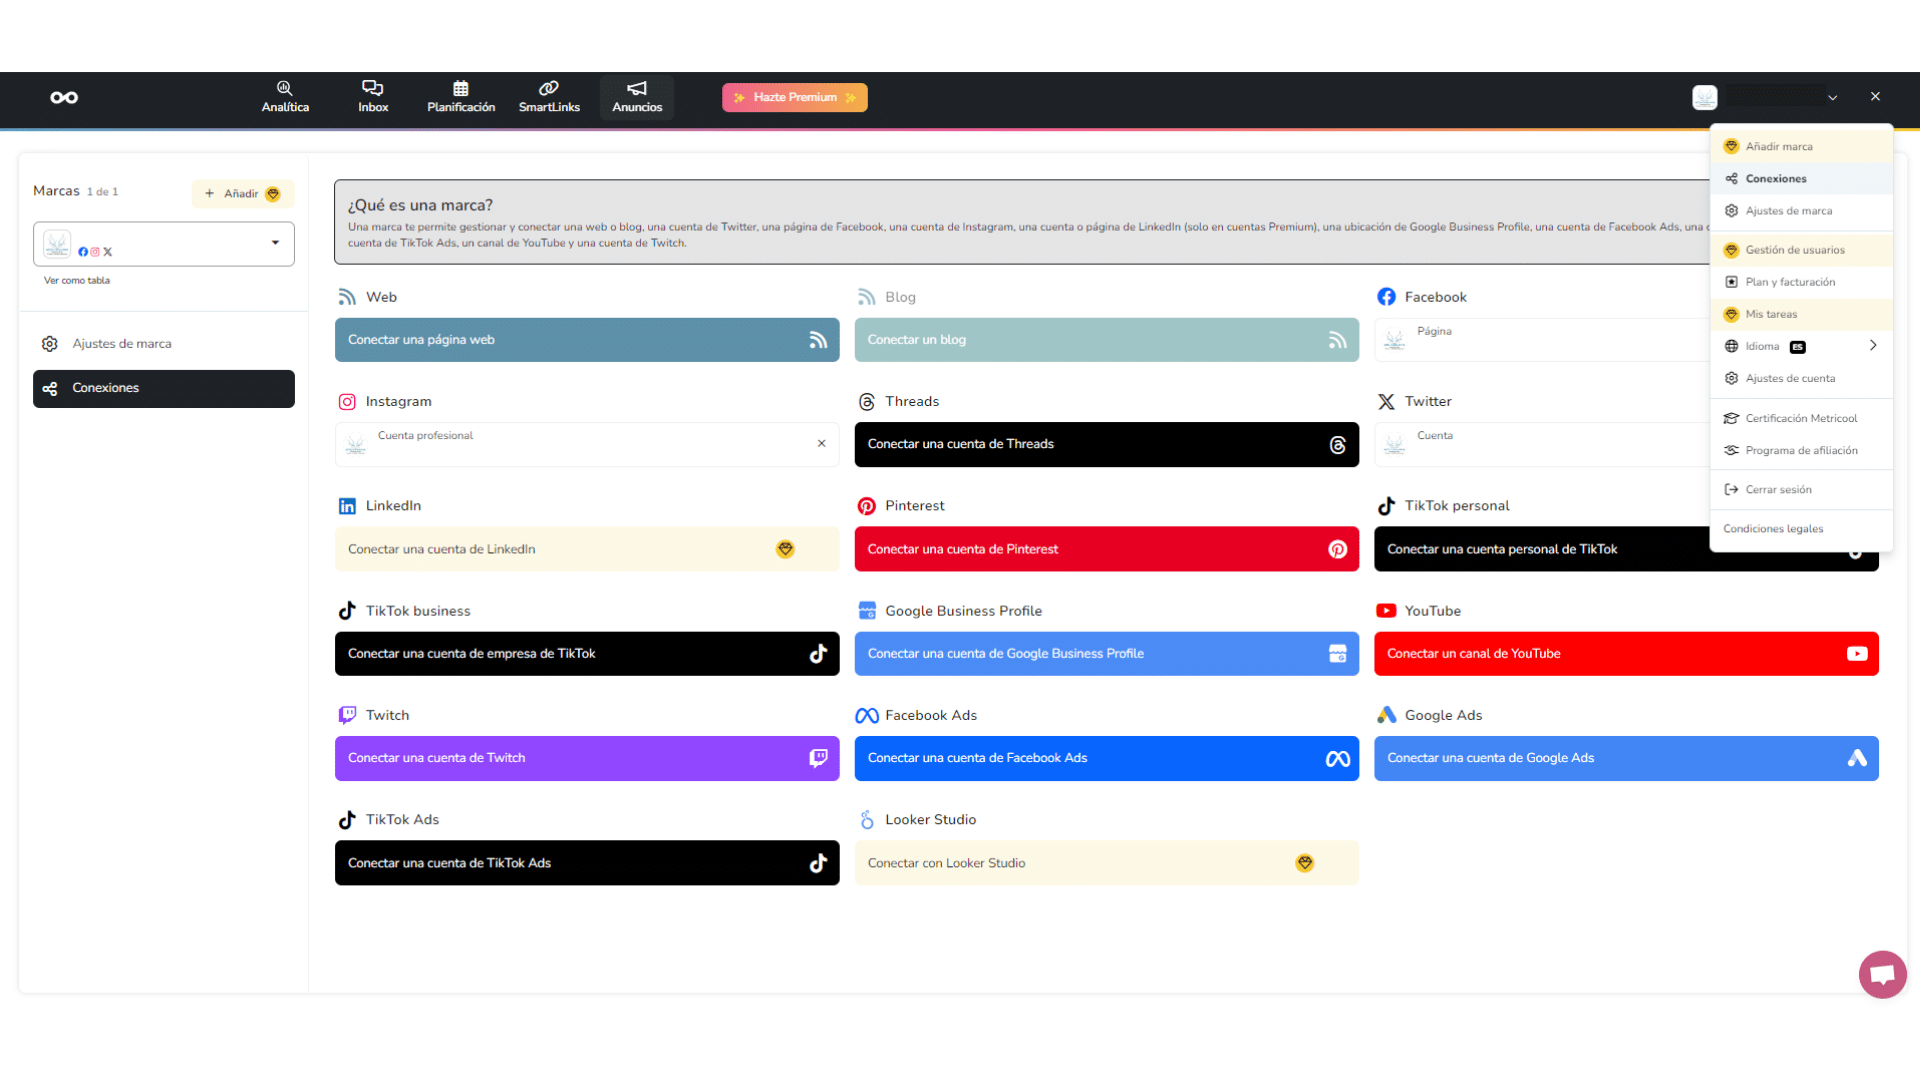The width and height of the screenshot is (1920, 1080).
Task: Open Gestión de usuarios menu item
Action: pyautogui.click(x=1802, y=250)
